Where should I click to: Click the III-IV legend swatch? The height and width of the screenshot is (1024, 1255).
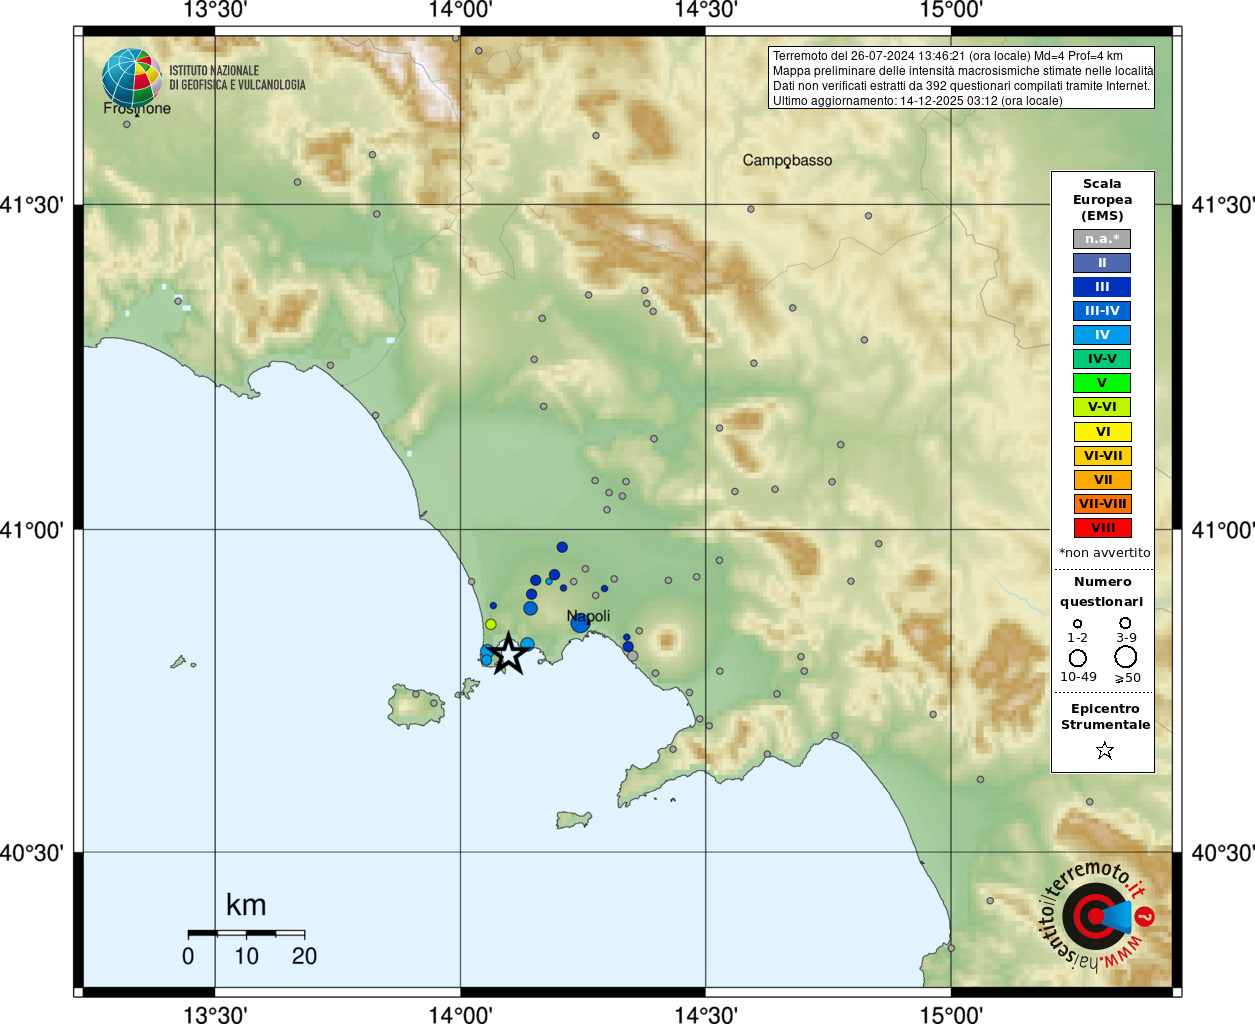(x=1102, y=311)
